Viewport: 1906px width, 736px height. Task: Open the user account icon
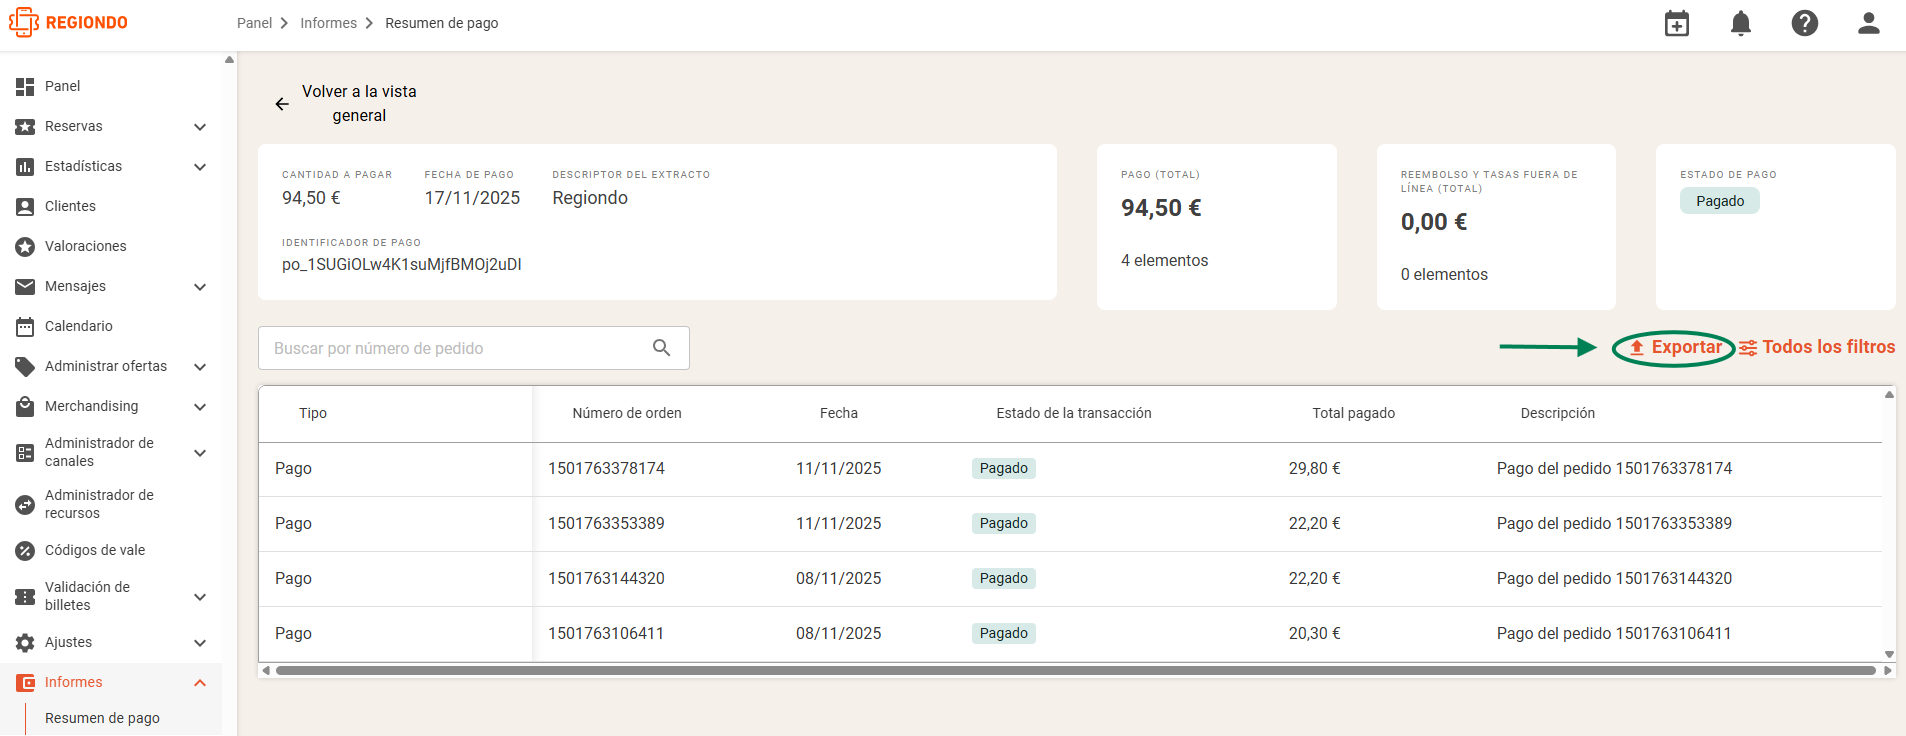1869,23
